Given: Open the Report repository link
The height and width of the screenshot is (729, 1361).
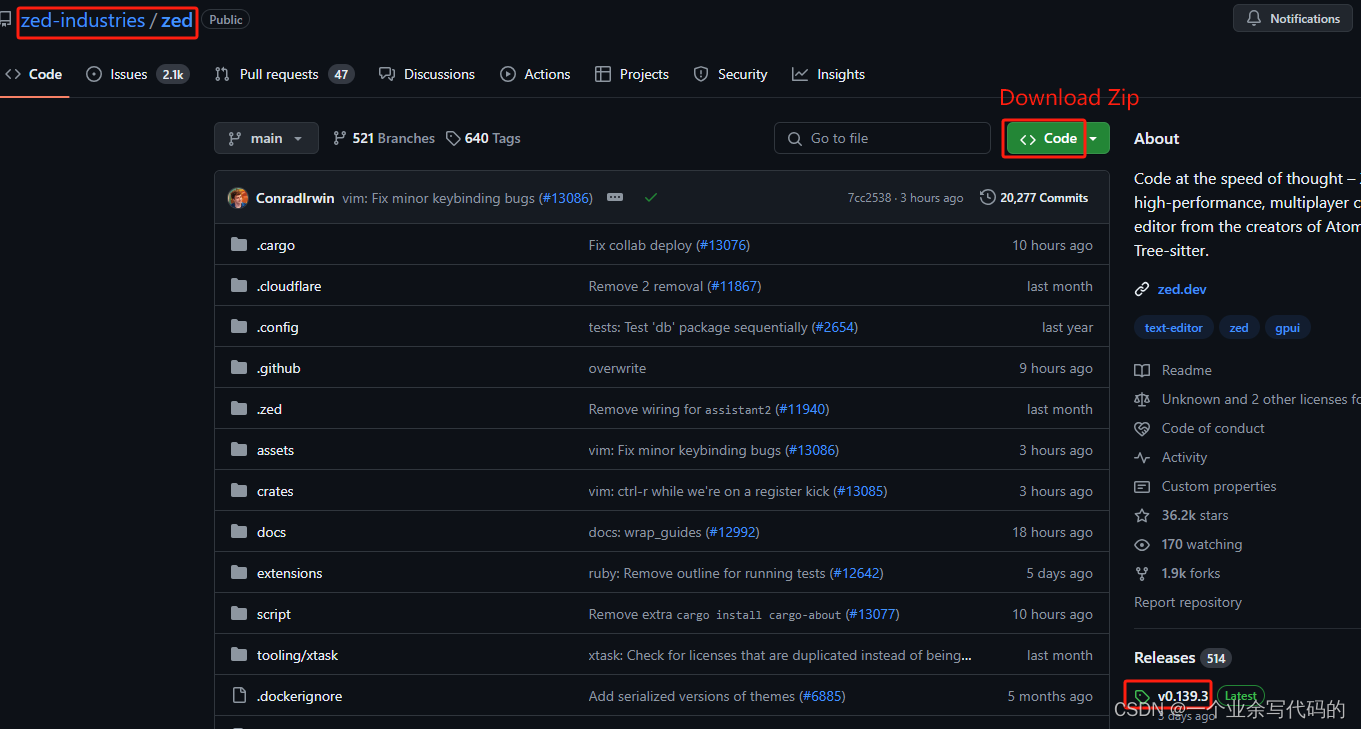Looking at the screenshot, I should [1188, 602].
